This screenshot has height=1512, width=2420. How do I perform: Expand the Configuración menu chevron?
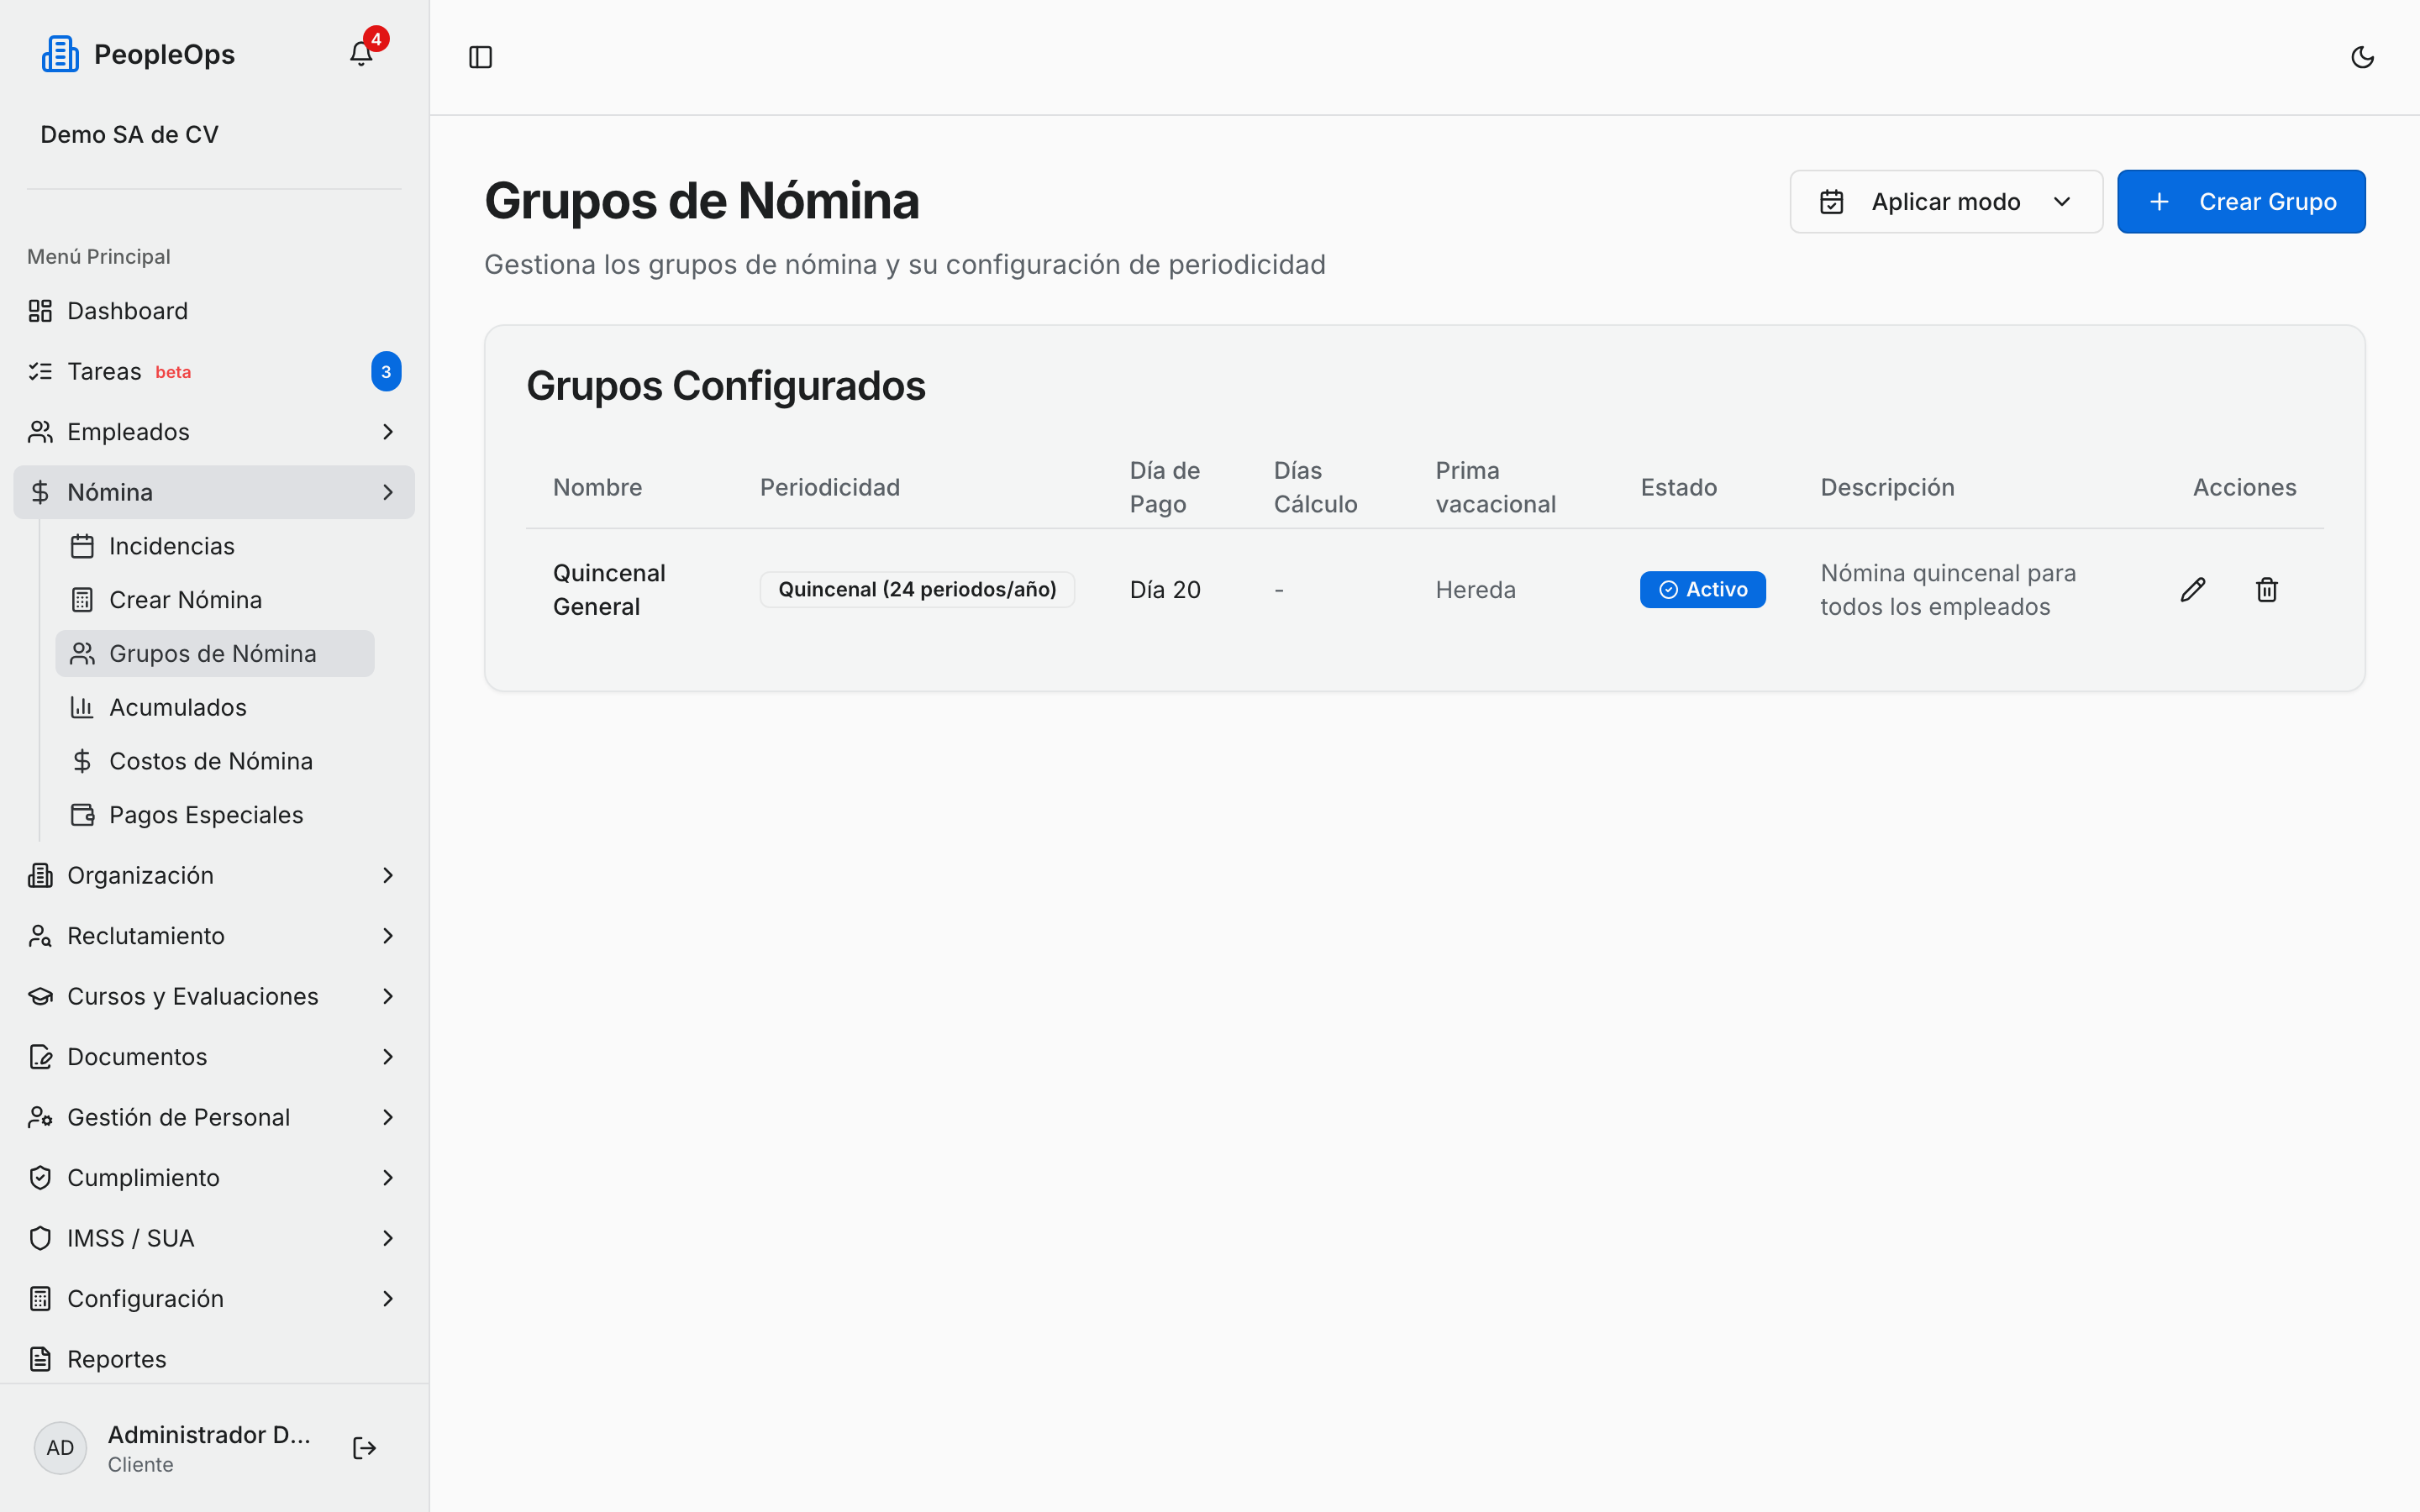(388, 1299)
